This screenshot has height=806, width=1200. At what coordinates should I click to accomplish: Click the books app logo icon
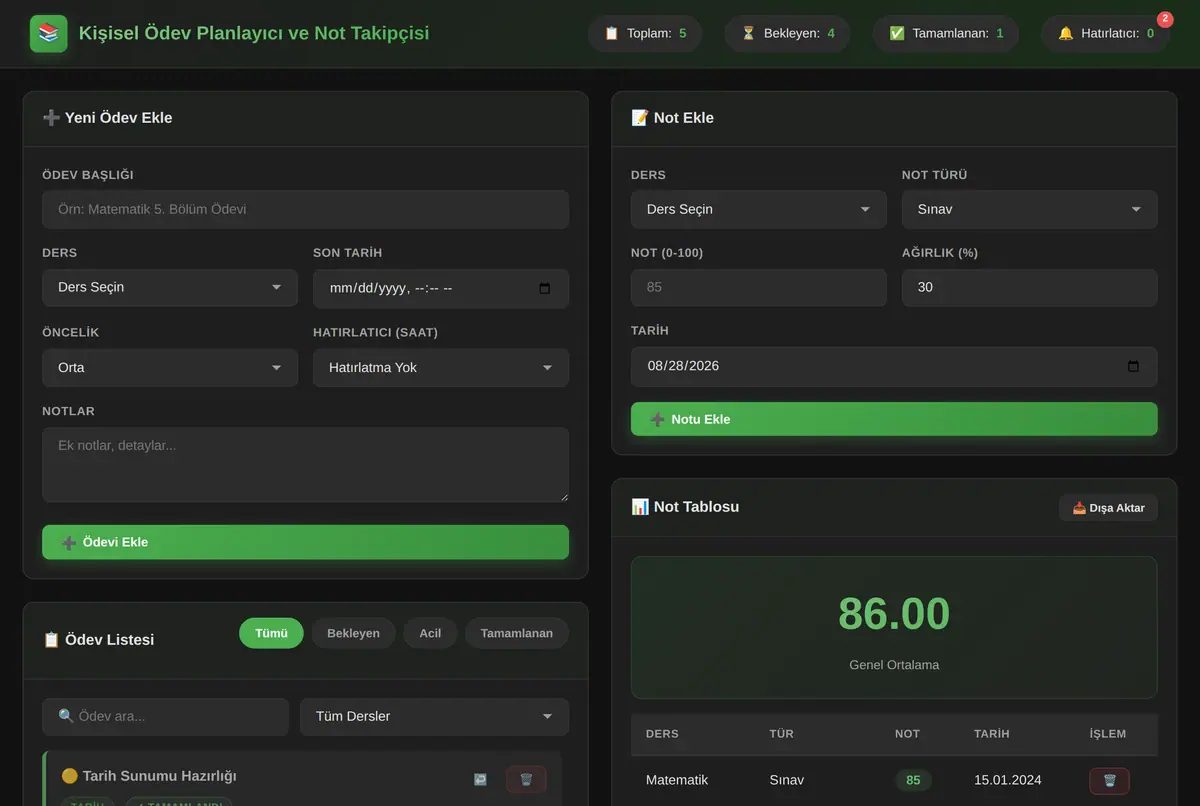tap(49, 34)
